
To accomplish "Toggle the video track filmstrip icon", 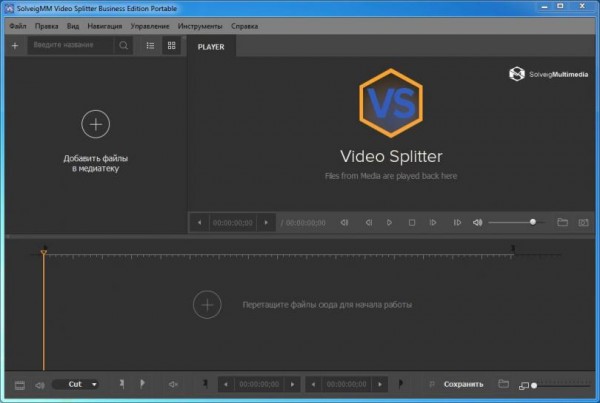I will (20, 385).
